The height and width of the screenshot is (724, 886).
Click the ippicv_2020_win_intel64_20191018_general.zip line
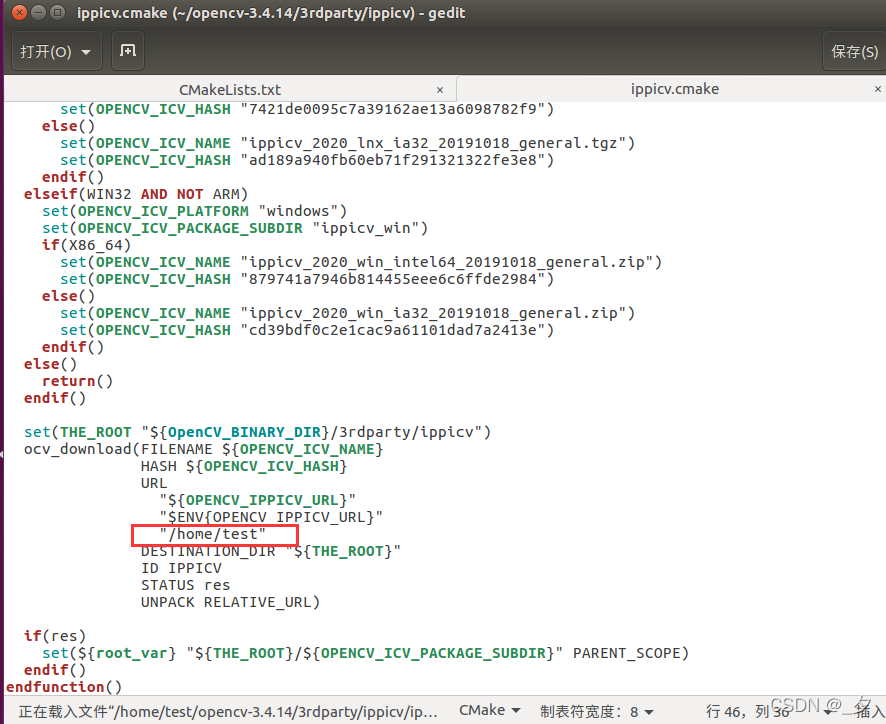pyautogui.click(x=361, y=262)
